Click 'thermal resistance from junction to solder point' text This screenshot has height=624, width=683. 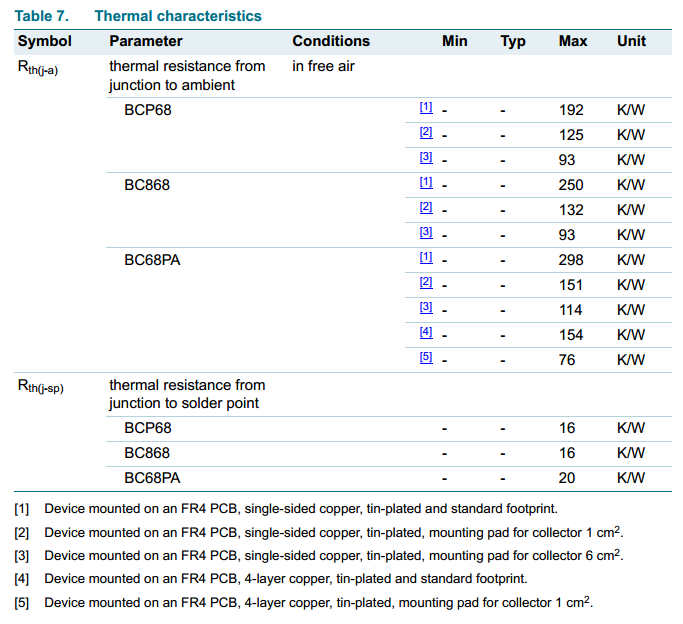point(187,394)
